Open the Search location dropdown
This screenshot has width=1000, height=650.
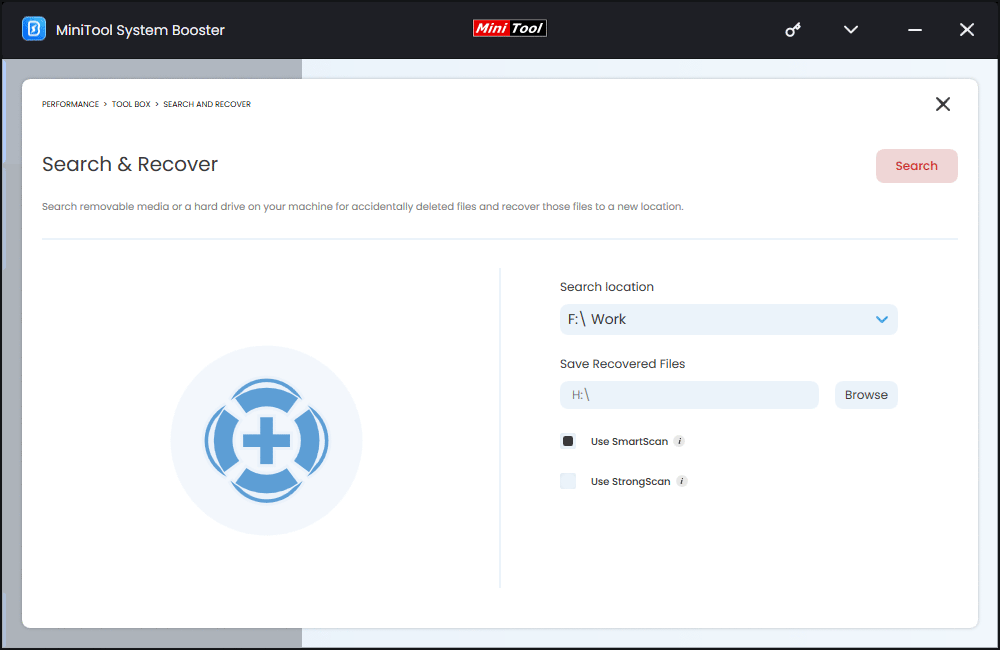(x=728, y=320)
